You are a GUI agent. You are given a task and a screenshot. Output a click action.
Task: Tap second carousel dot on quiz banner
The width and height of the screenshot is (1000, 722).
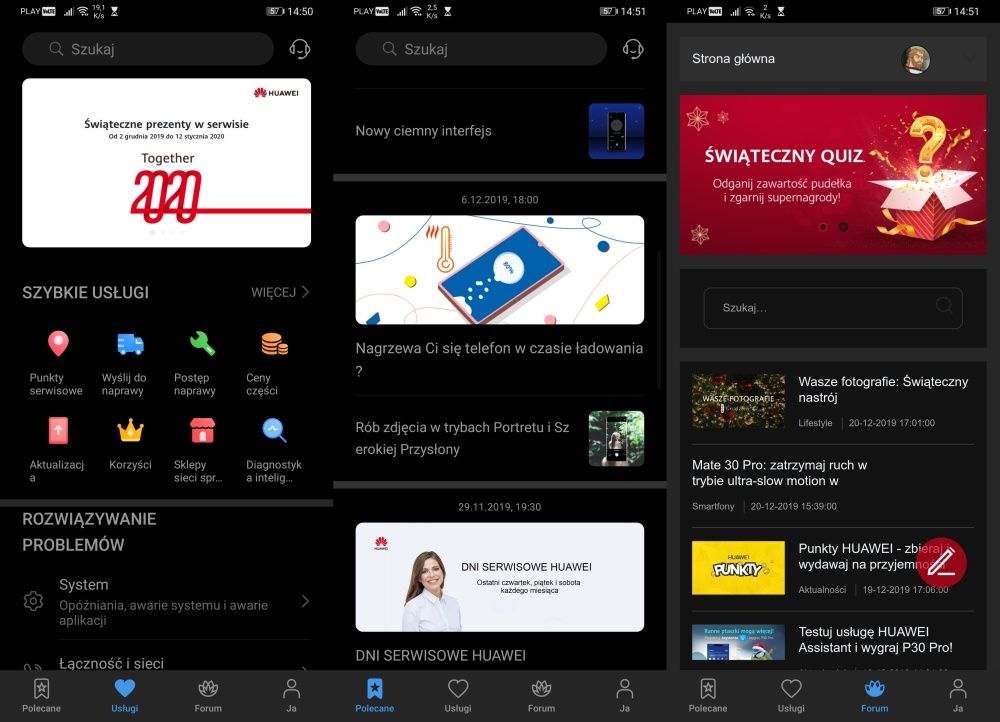843,226
